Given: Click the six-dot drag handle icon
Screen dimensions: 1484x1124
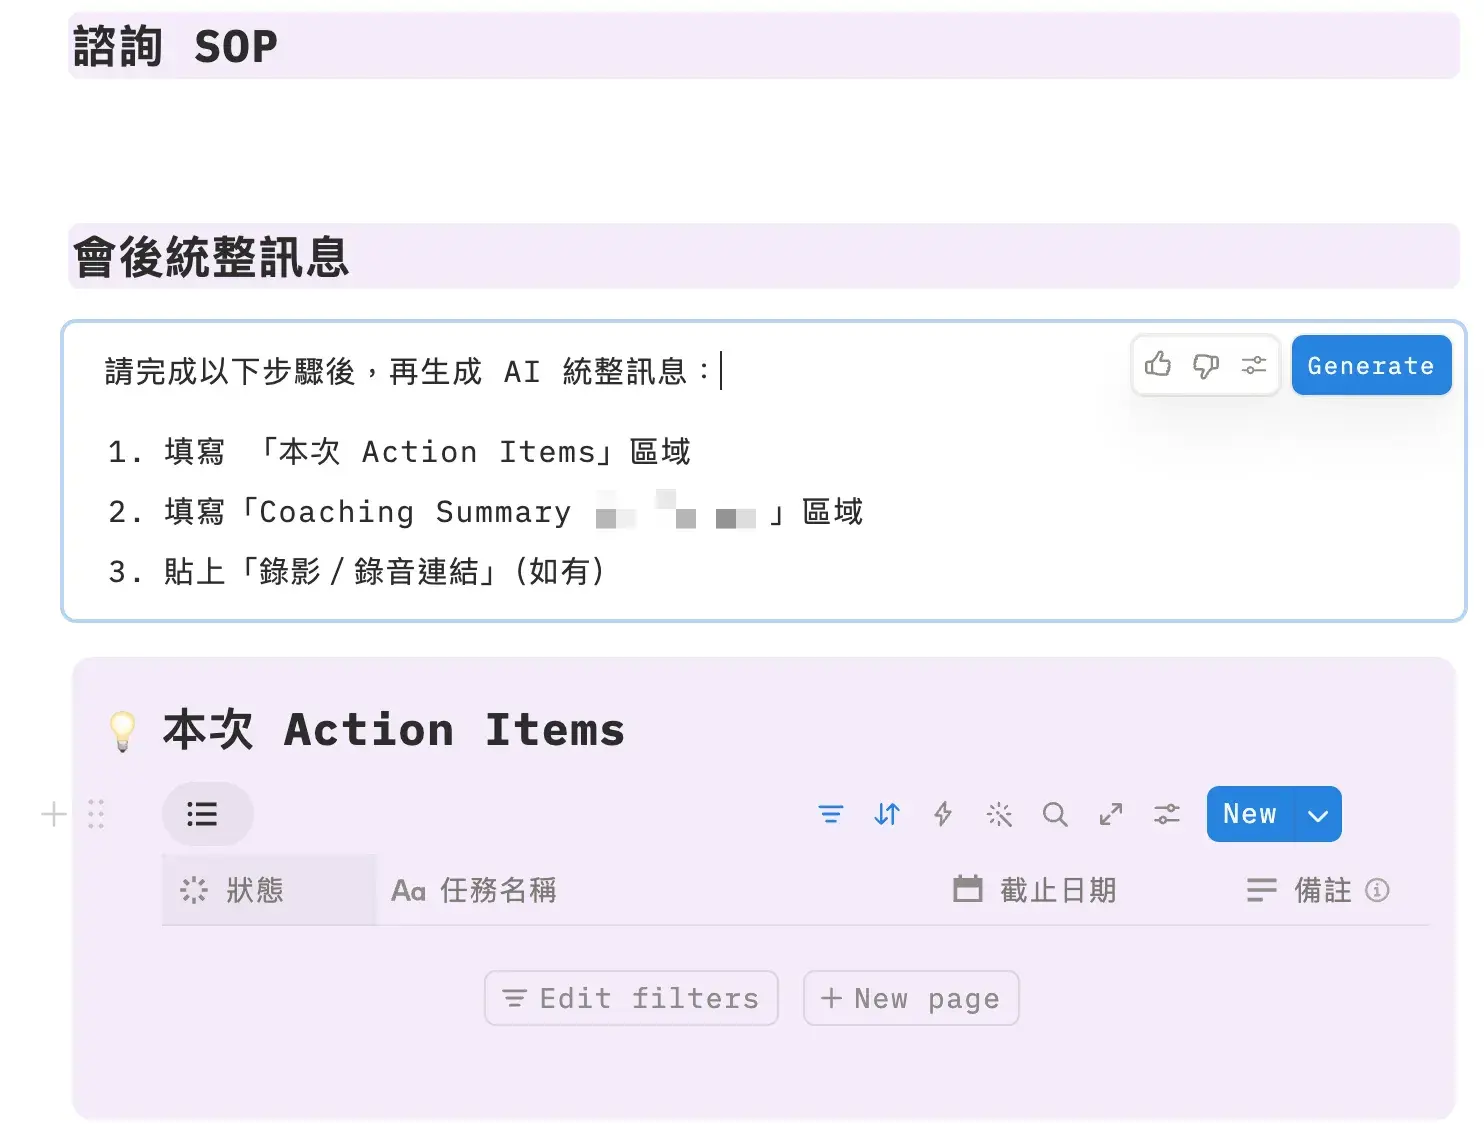Looking at the screenshot, I should point(96,814).
